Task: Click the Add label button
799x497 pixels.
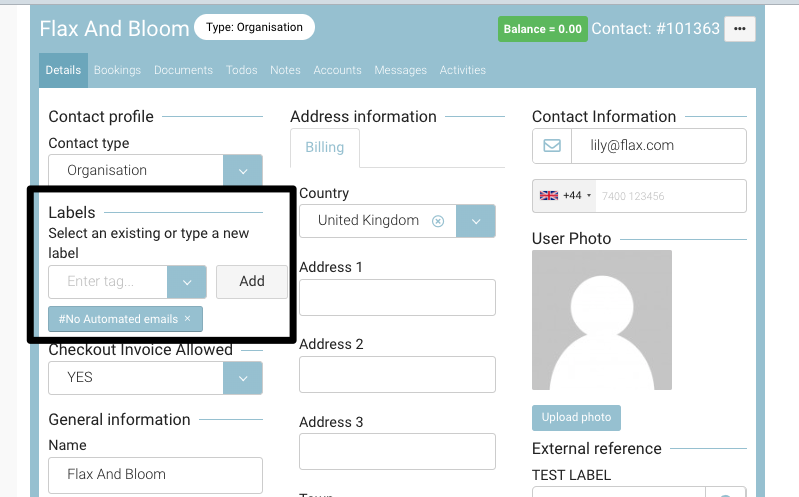Action: coord(252,282)
